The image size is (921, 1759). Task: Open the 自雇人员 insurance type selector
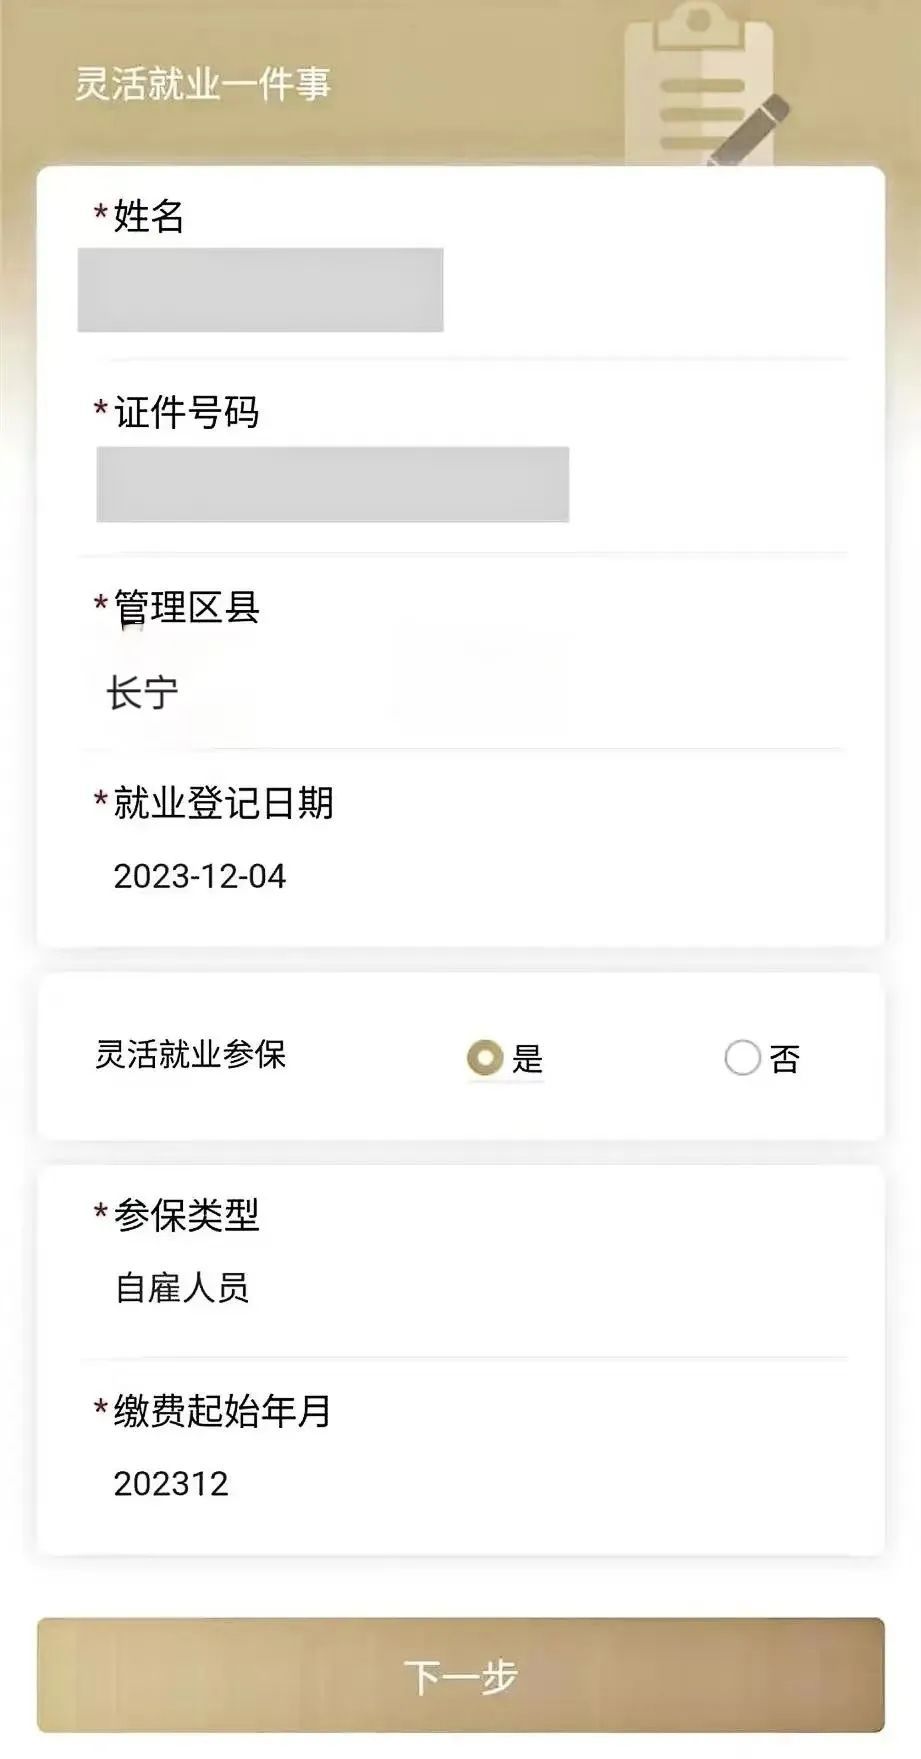182,1288
